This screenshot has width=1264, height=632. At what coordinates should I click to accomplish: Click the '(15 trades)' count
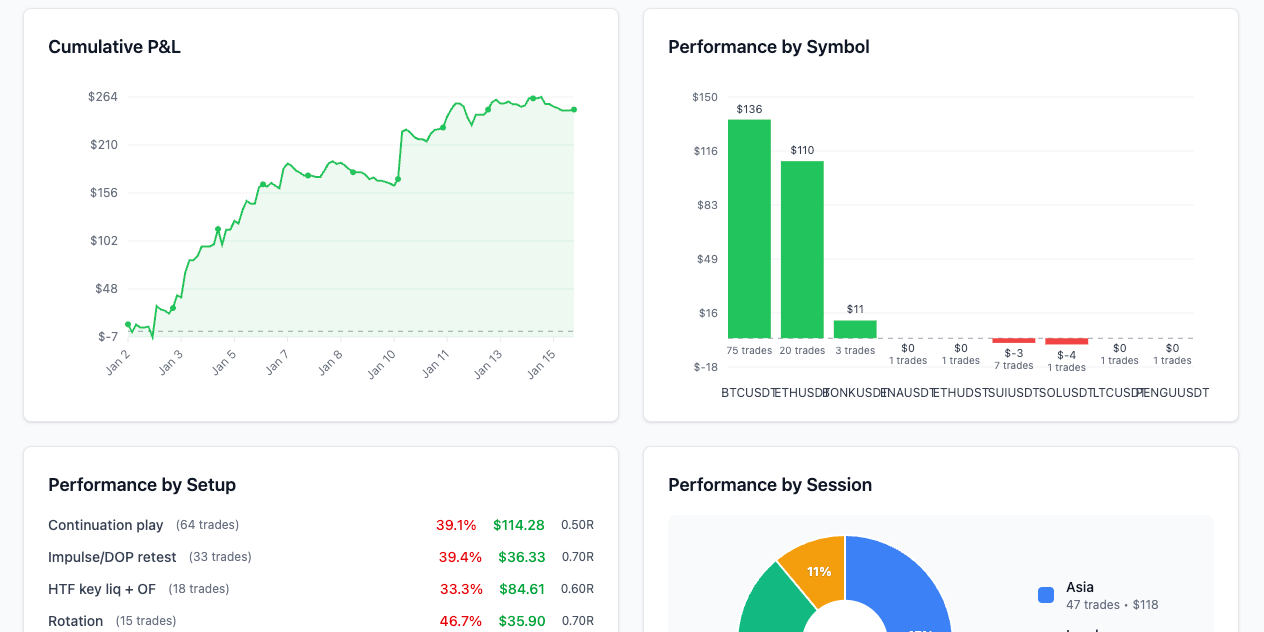coord(146,621)
